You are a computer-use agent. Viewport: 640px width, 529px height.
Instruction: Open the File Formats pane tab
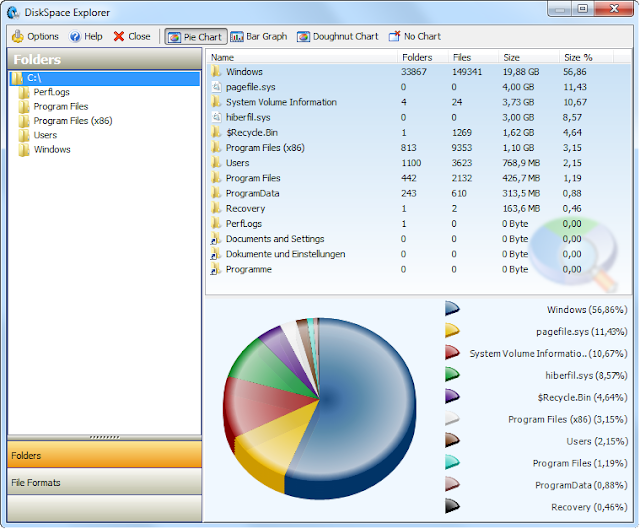104,482
